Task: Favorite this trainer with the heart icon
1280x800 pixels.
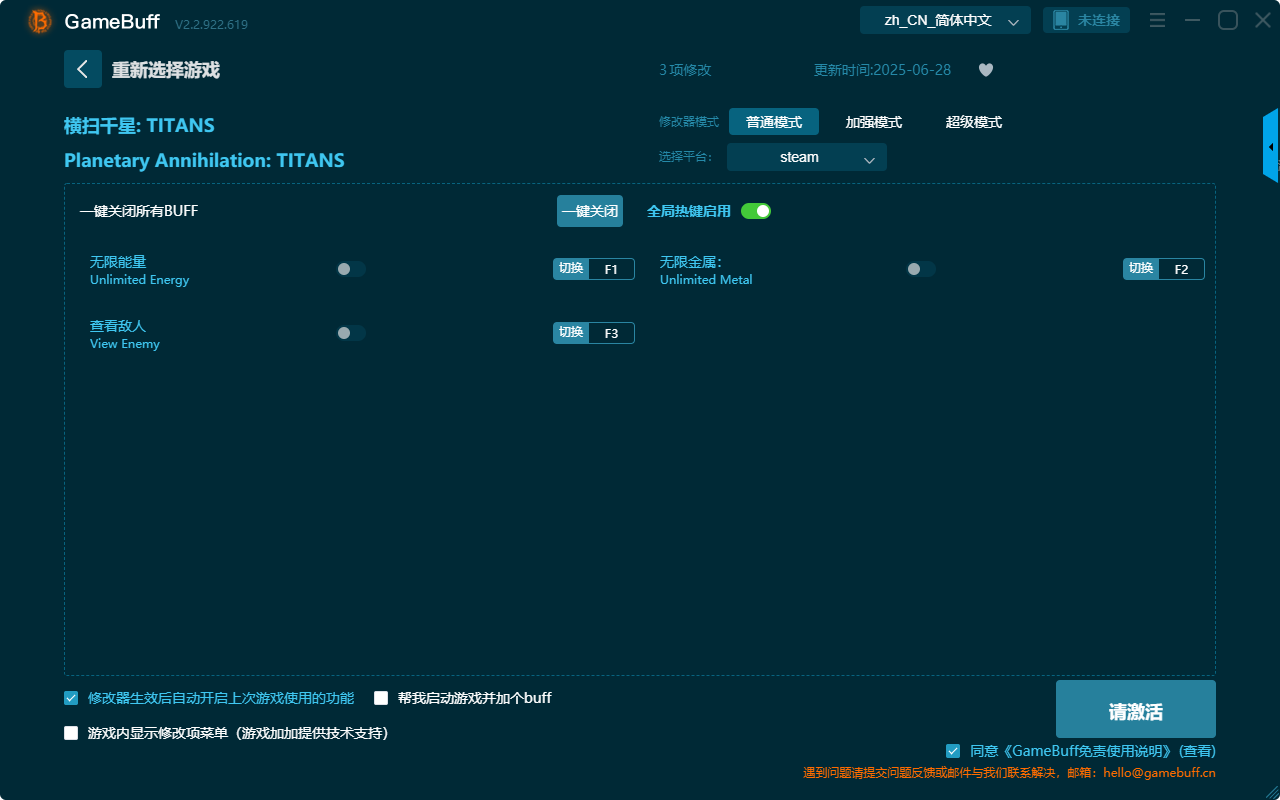Action: 986,70
